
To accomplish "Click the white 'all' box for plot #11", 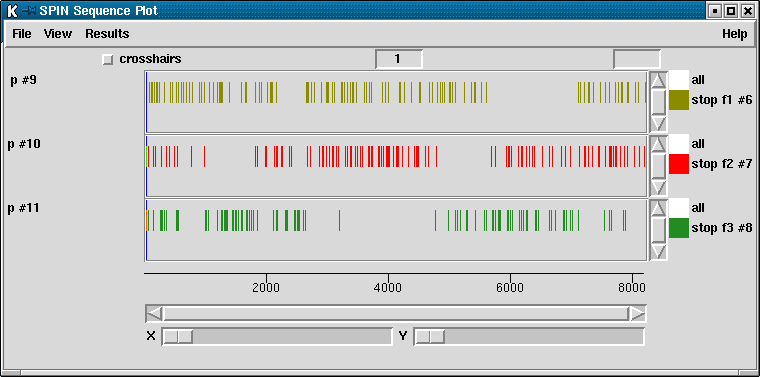I will (x=679, y=208).
